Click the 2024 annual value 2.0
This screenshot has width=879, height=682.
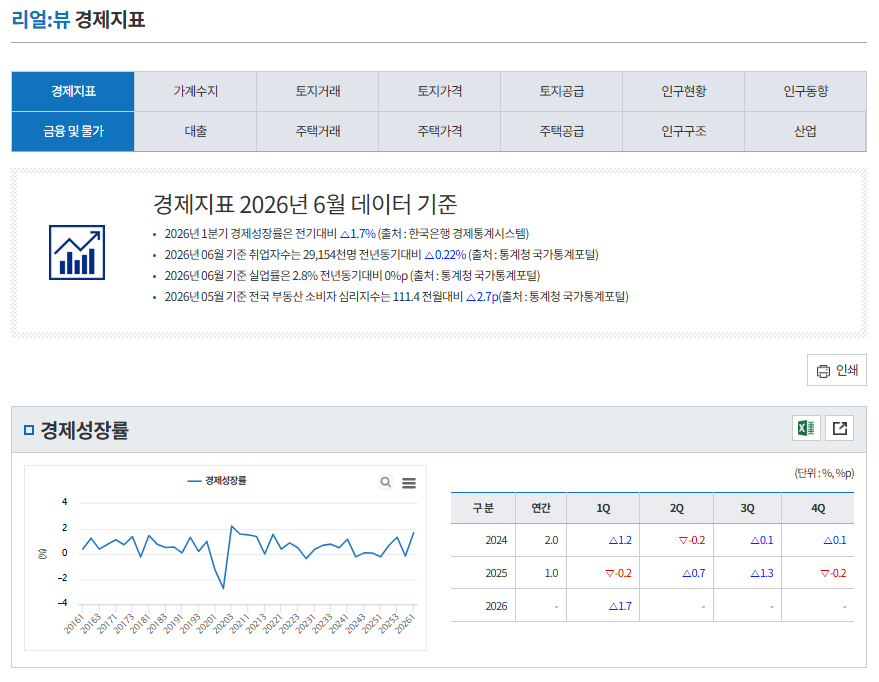551,540
